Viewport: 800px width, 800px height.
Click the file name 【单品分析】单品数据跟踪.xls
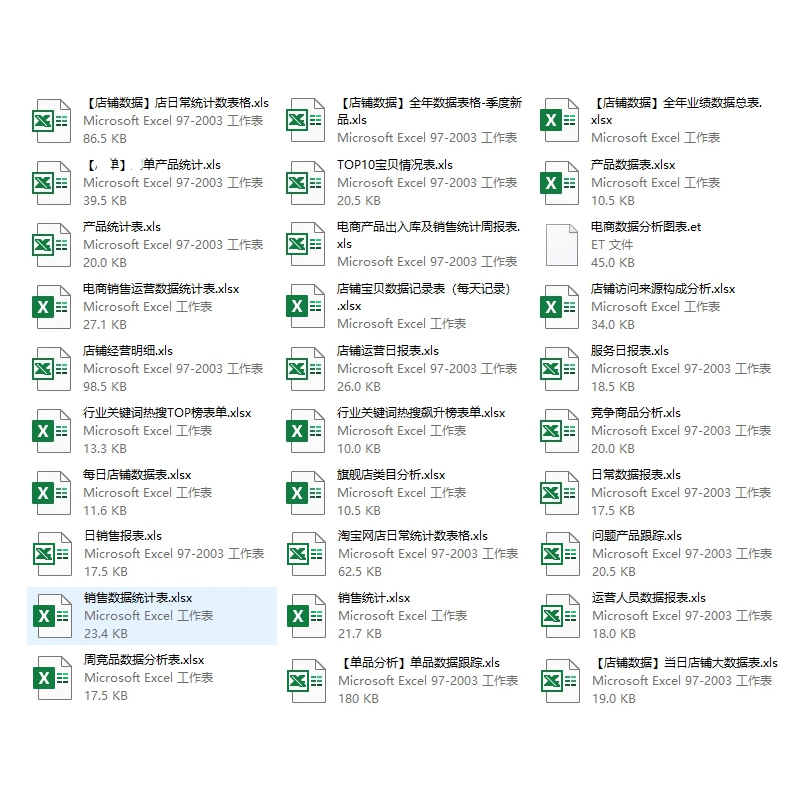click(x=419, y=663)
